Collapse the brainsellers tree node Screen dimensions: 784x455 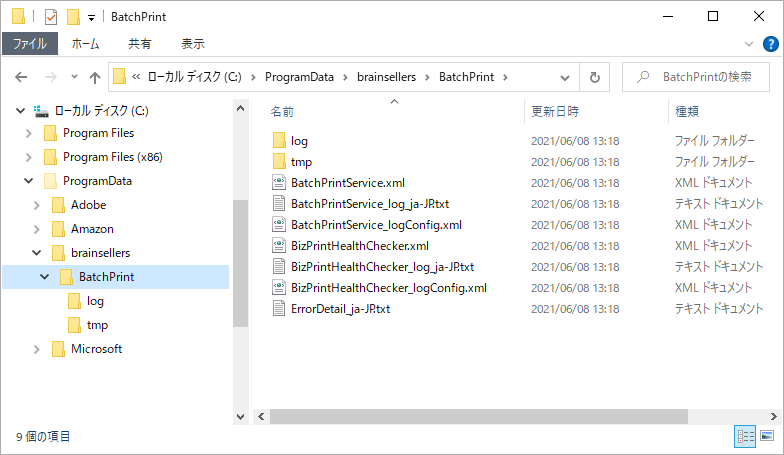pyautogui.click(x=36, y=253)
